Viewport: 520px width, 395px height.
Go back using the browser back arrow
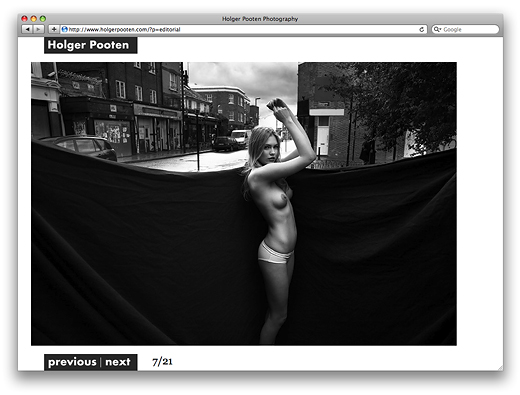[x=27, y=29]
